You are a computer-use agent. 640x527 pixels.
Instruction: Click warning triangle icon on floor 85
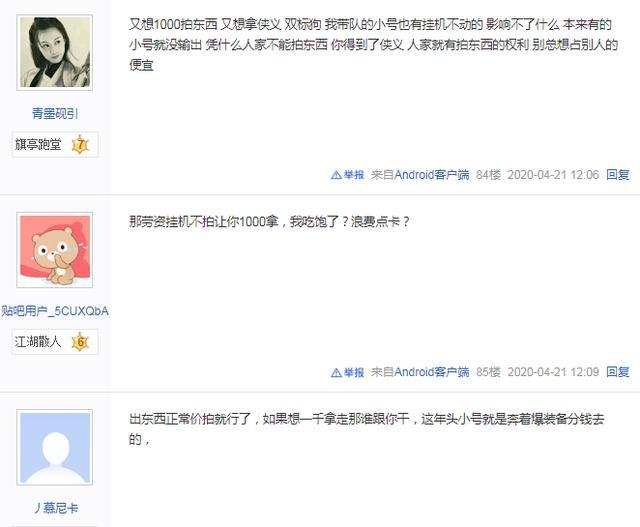point(336,373)
